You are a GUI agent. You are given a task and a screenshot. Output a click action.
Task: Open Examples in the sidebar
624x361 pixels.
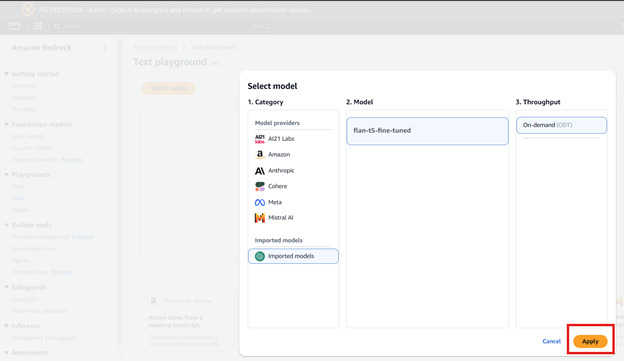click(24, 98)
